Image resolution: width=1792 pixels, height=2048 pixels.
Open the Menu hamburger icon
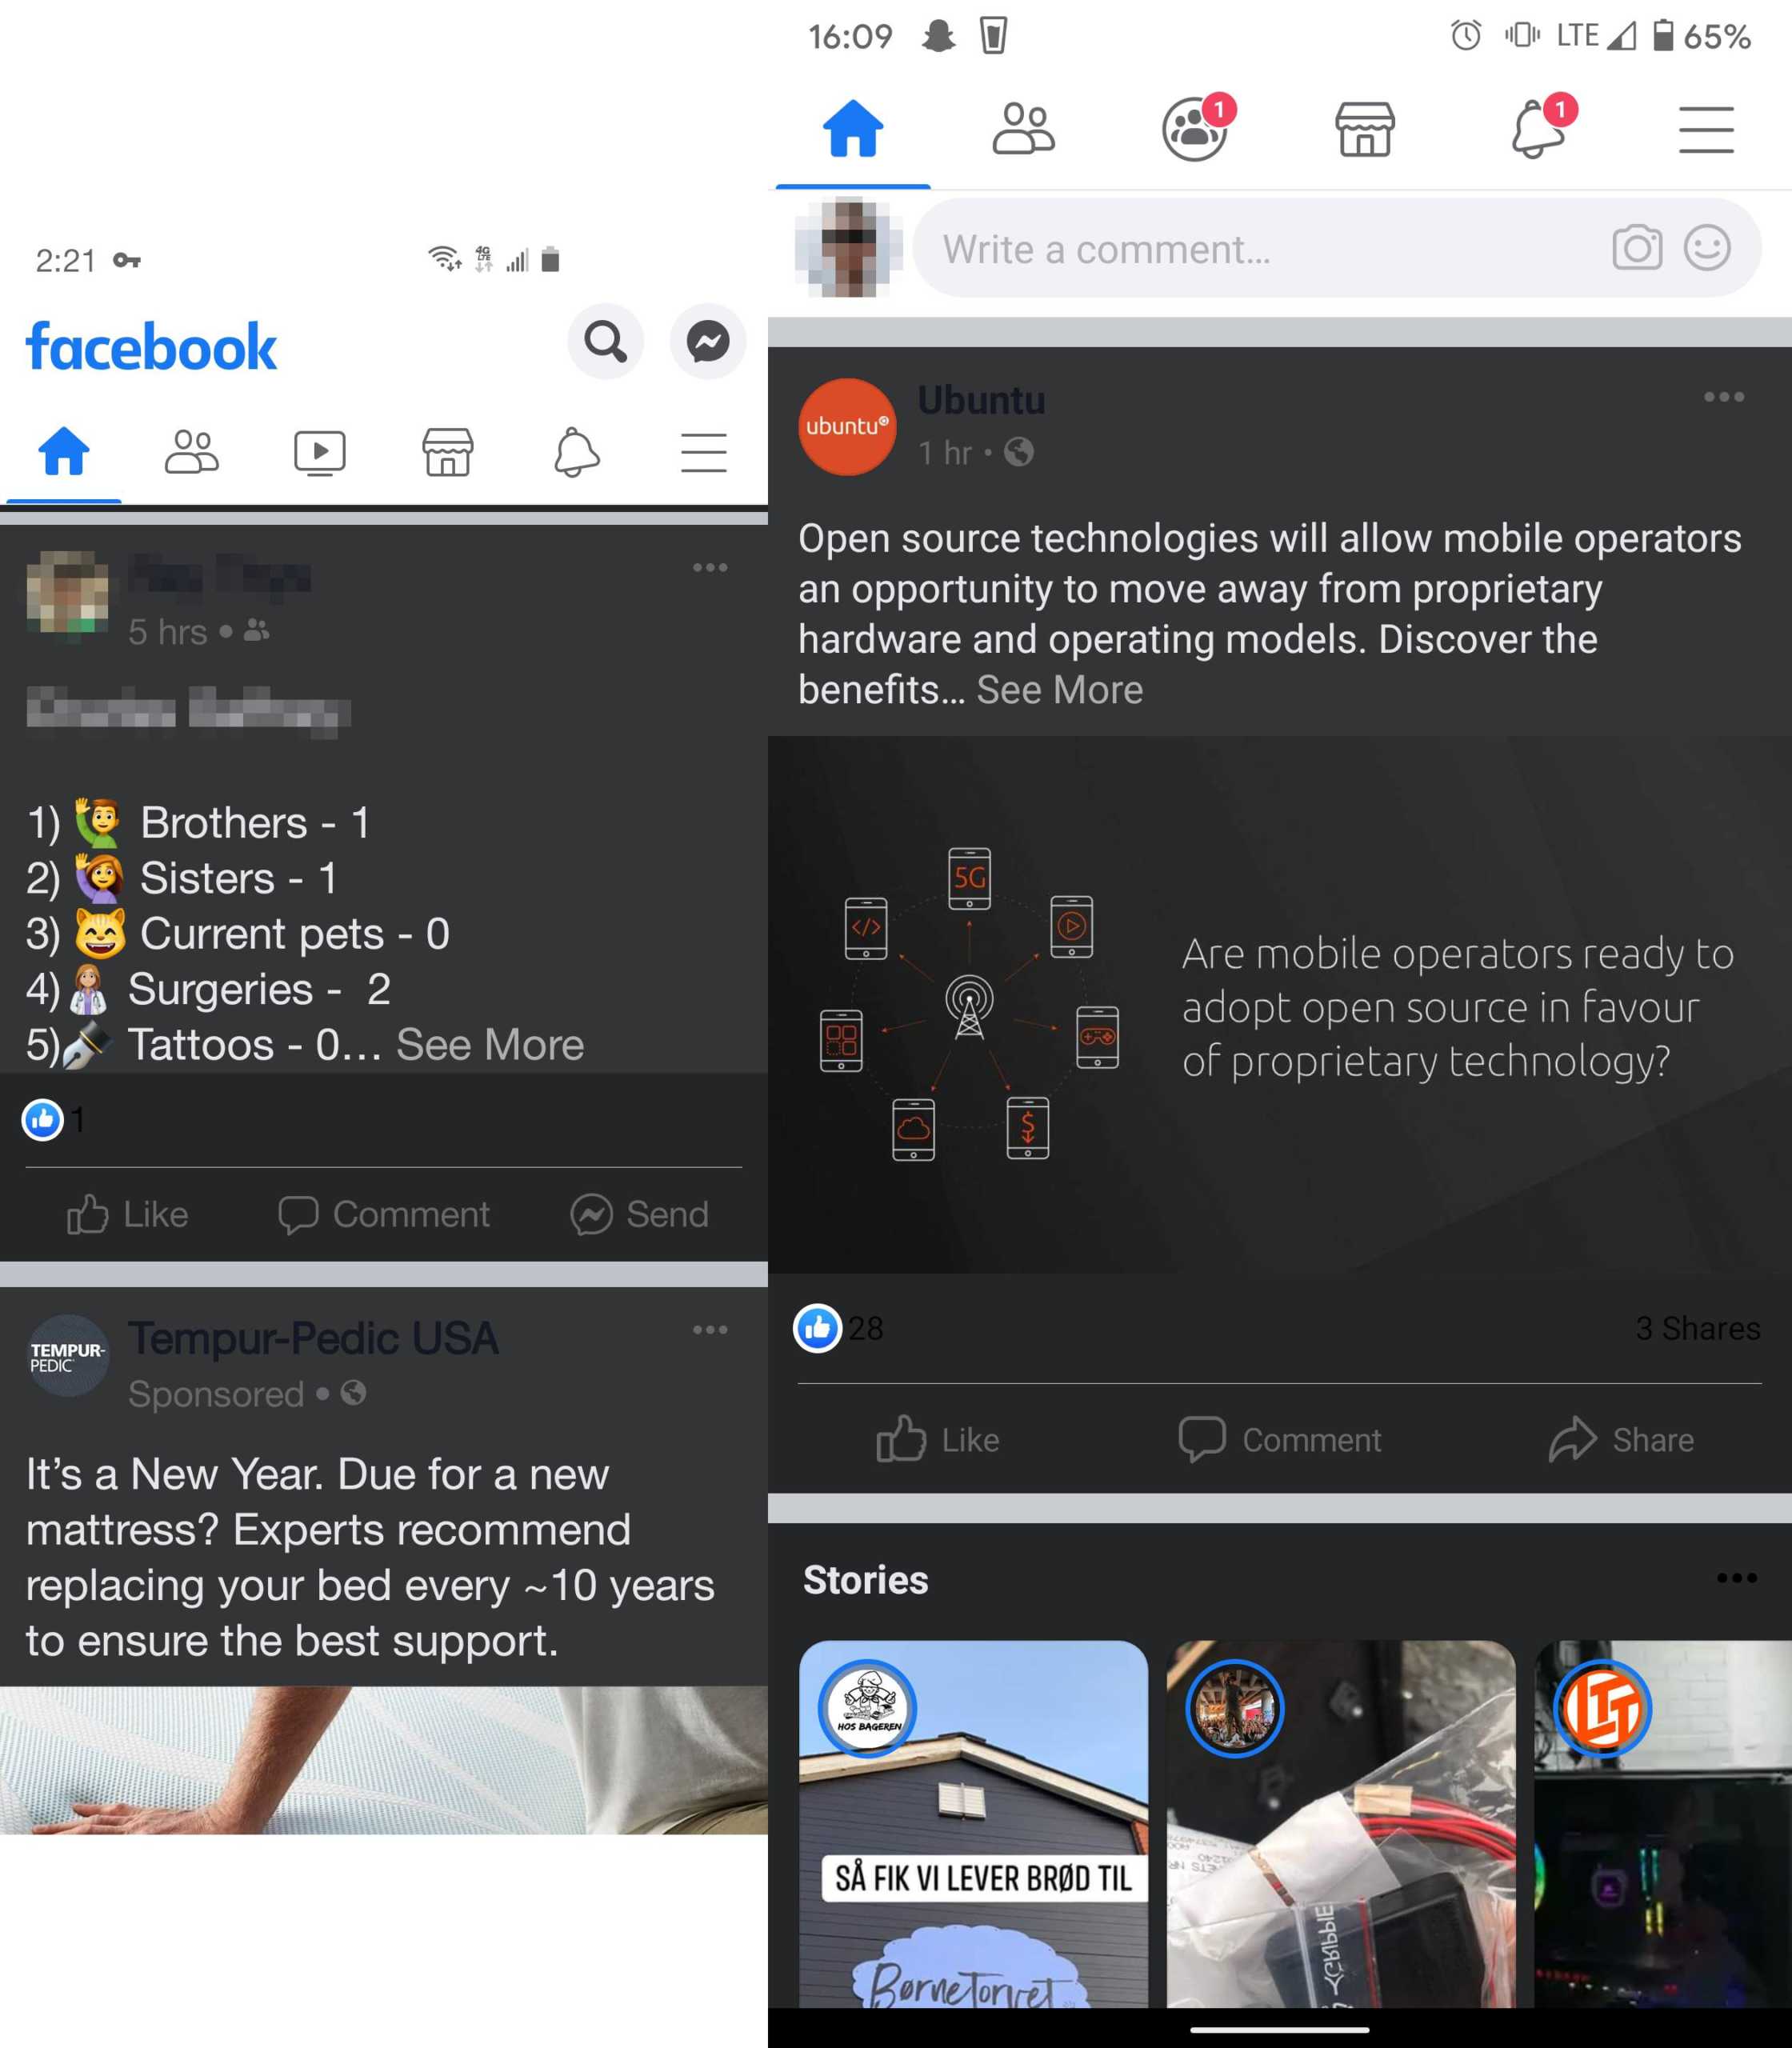coord(706,453)
